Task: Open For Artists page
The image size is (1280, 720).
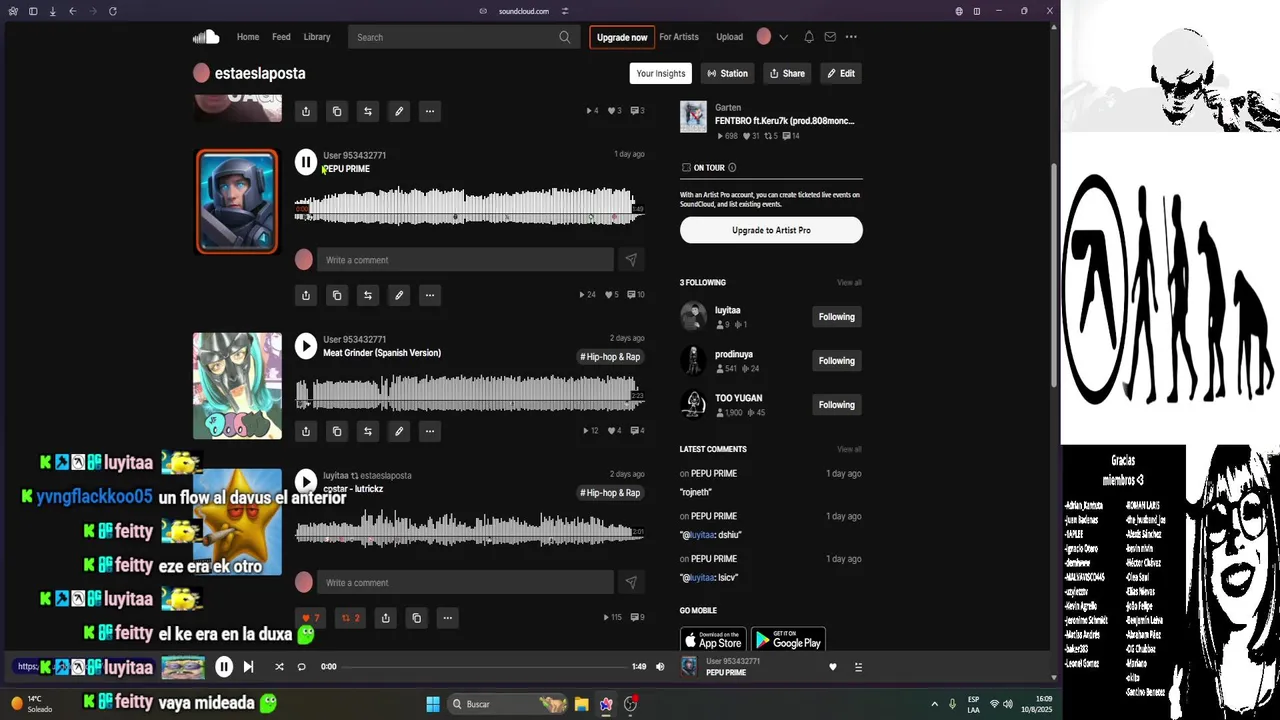Action: 679,37
